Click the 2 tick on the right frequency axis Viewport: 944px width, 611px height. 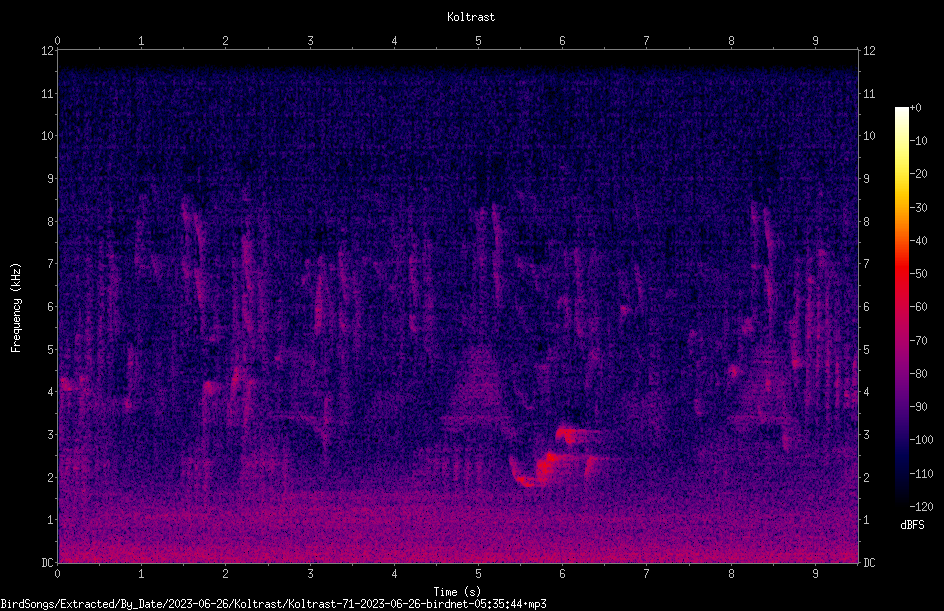coord(866,477)
